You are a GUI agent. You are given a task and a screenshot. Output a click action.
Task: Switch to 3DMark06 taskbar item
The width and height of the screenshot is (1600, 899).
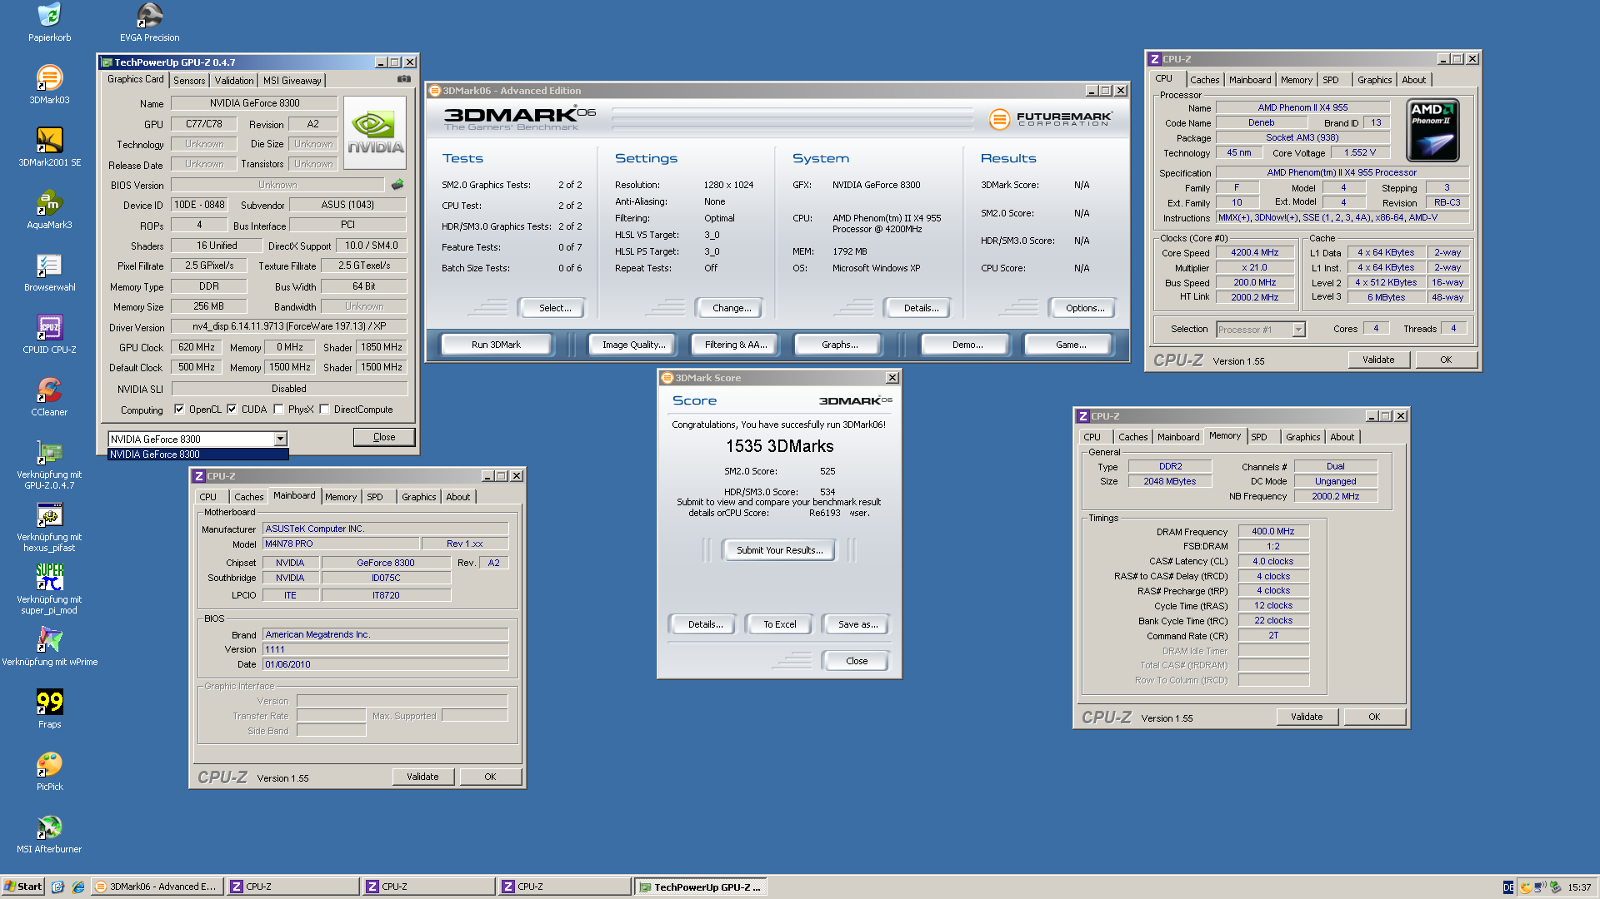157,887
